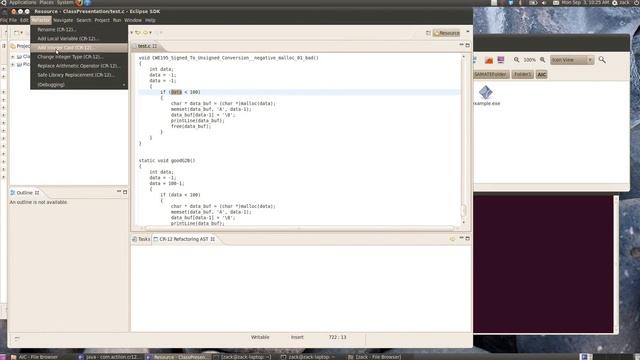
Task: Open the Navigate menu
Action: pos(63,20)
